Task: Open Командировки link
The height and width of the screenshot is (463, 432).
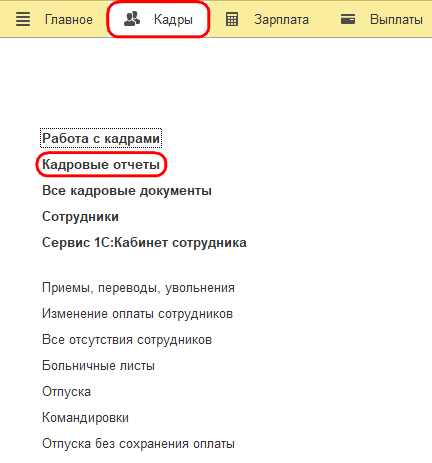Action: click(x=85, y=418)
